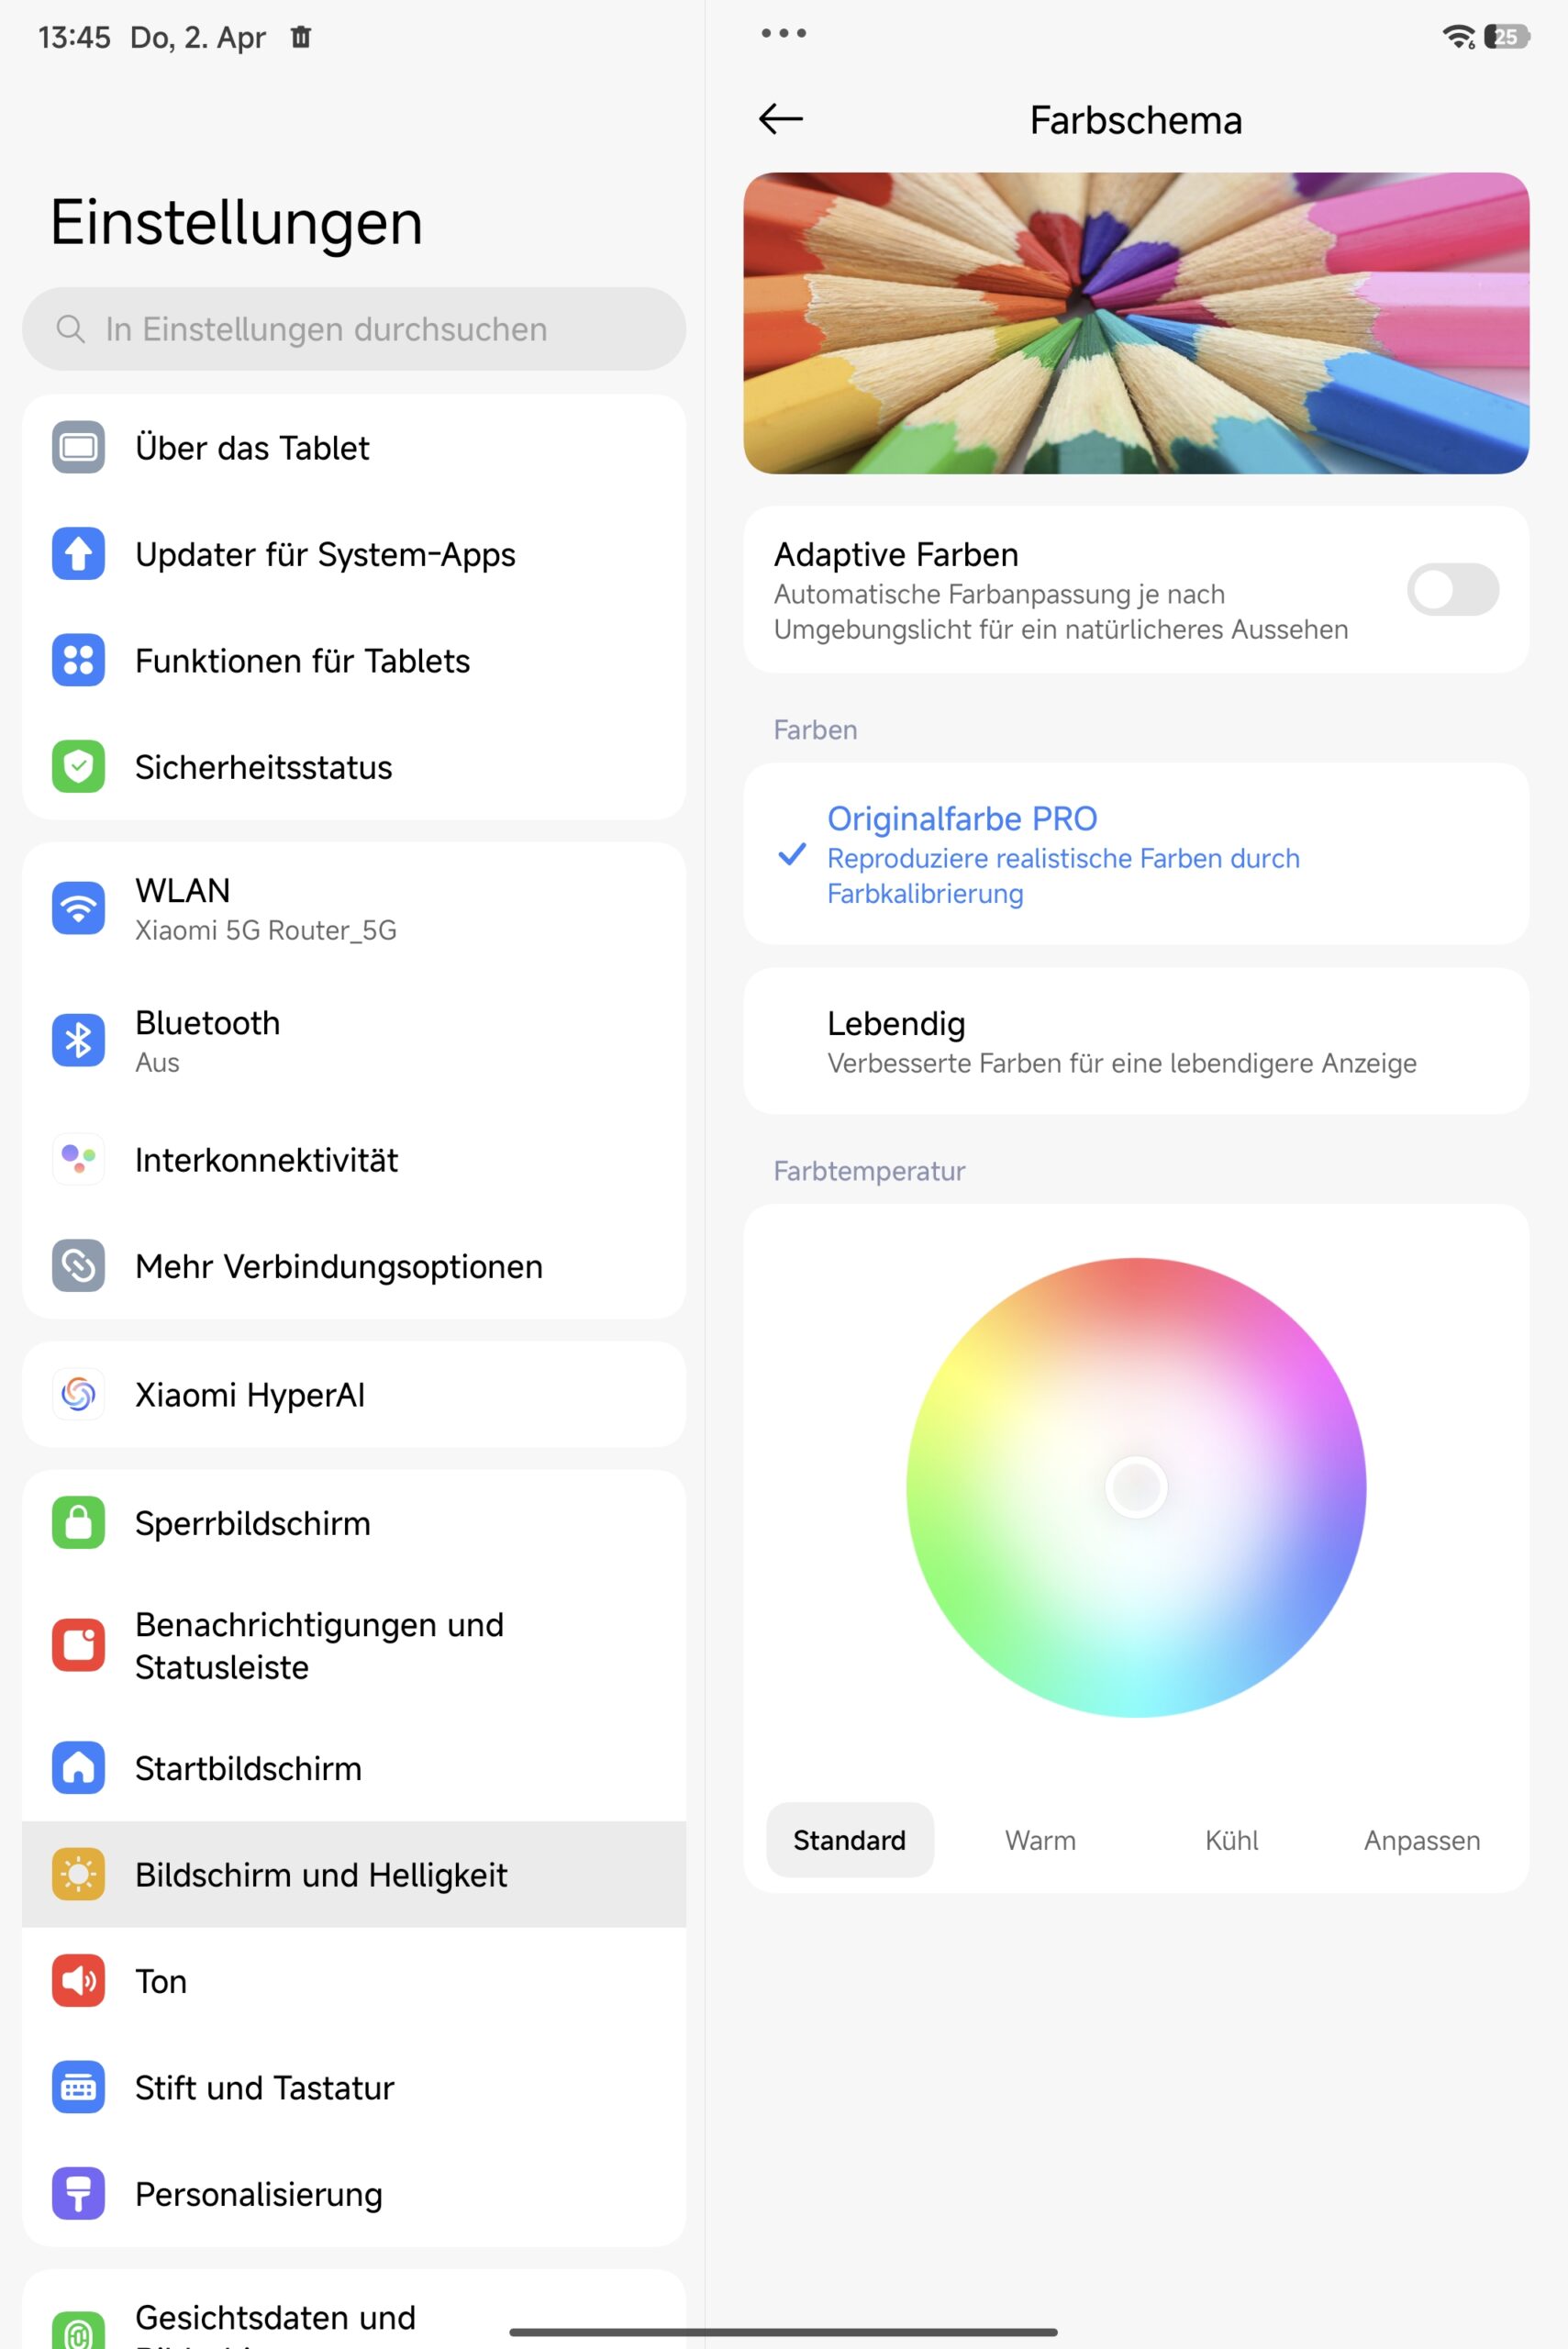
Task: Open the Personalisierung brush icon
Action: point(78,2193)
